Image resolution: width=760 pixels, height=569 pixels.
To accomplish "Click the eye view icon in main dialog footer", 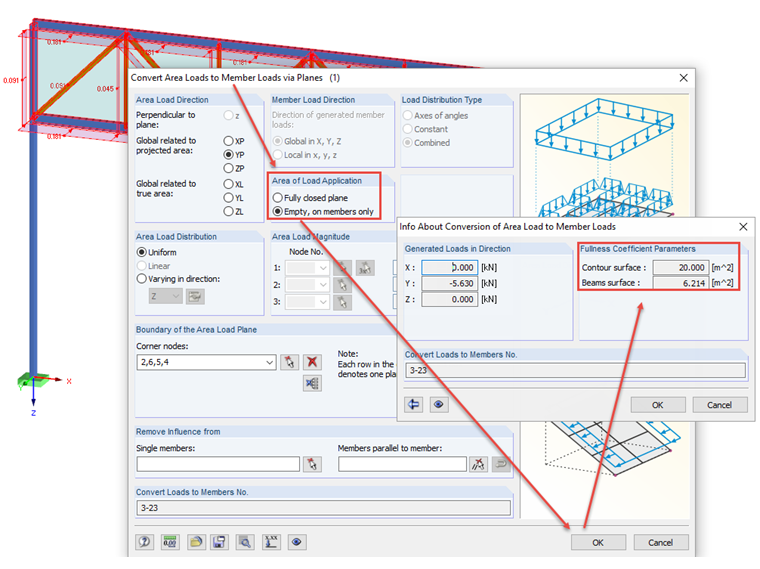I will coord(297,541).
